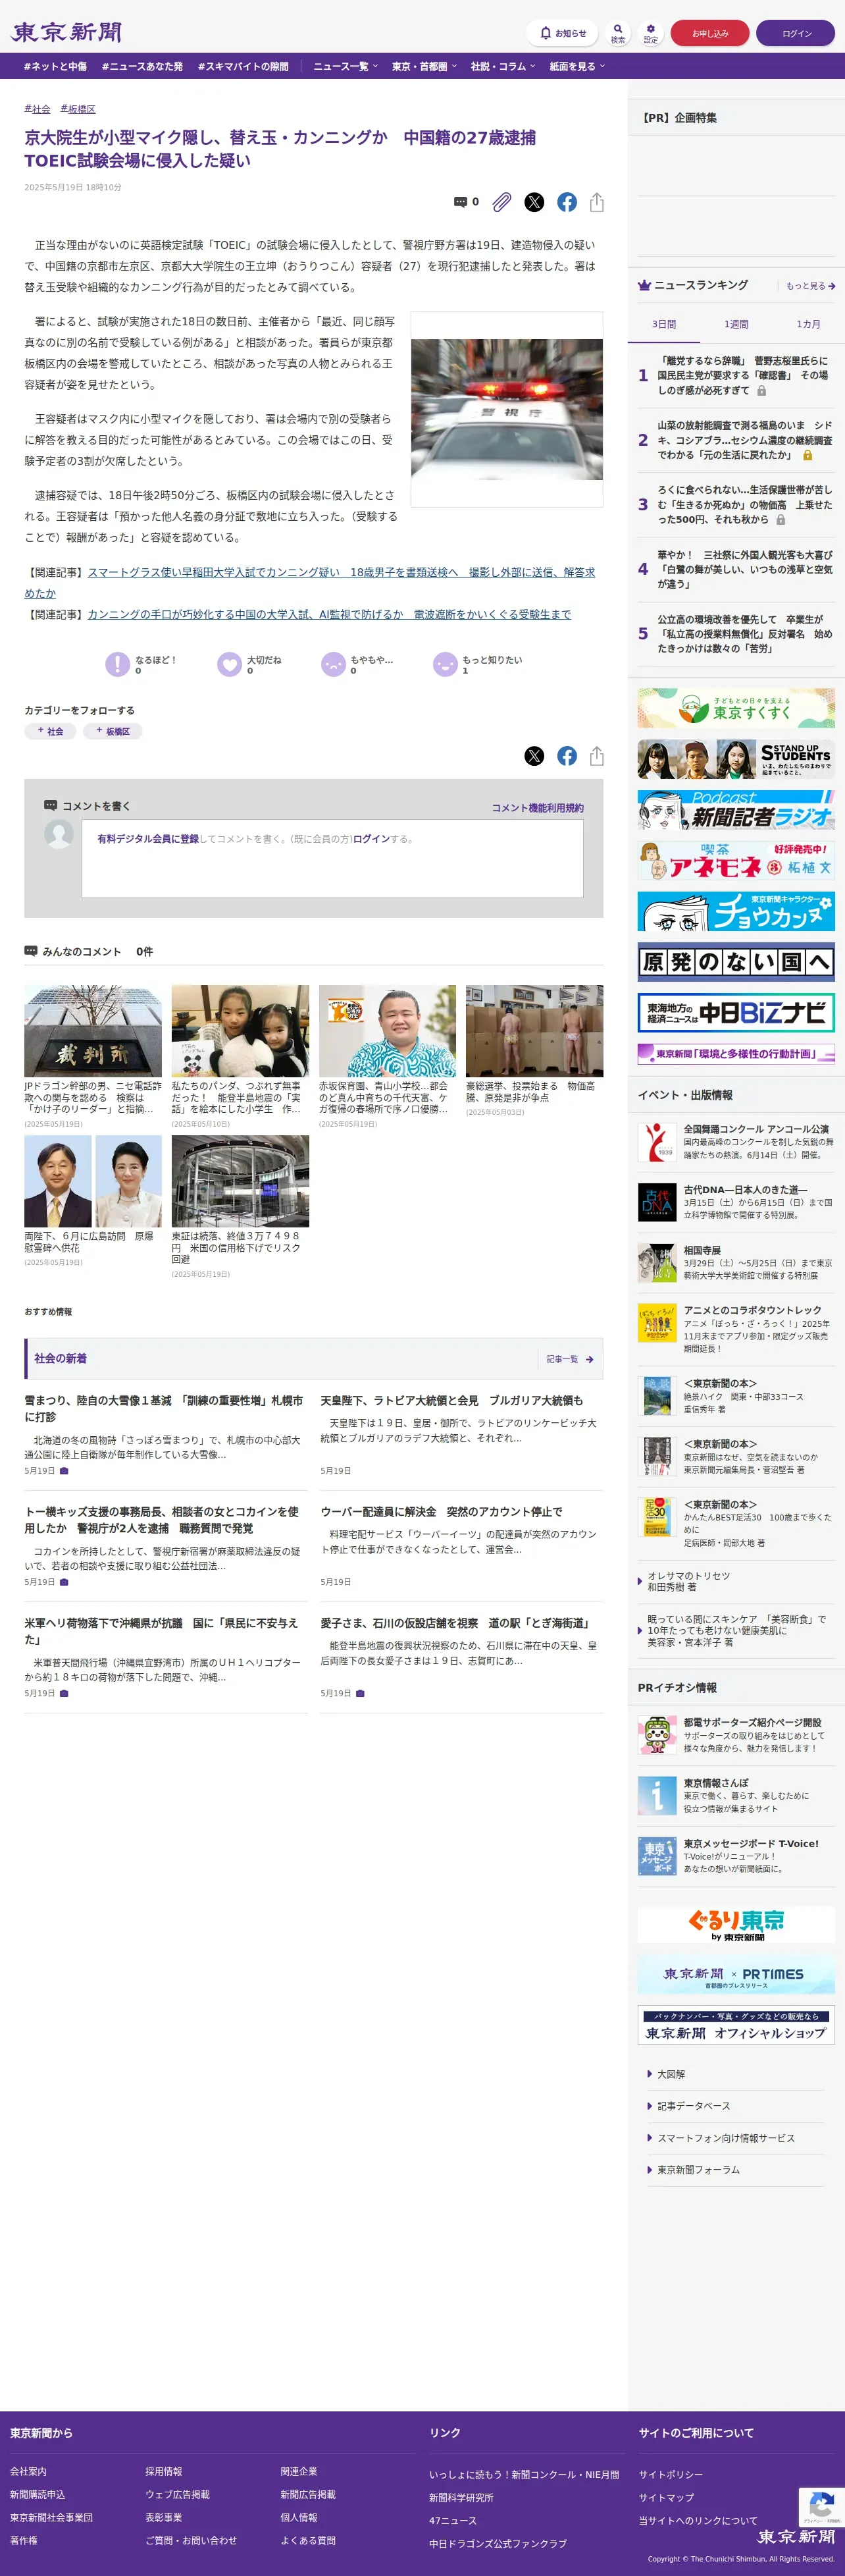The width and height of the screenshot is (845, 2576).
Task: Switch ranking to the 1カ月 tab
Action: (x=808, y=324)
